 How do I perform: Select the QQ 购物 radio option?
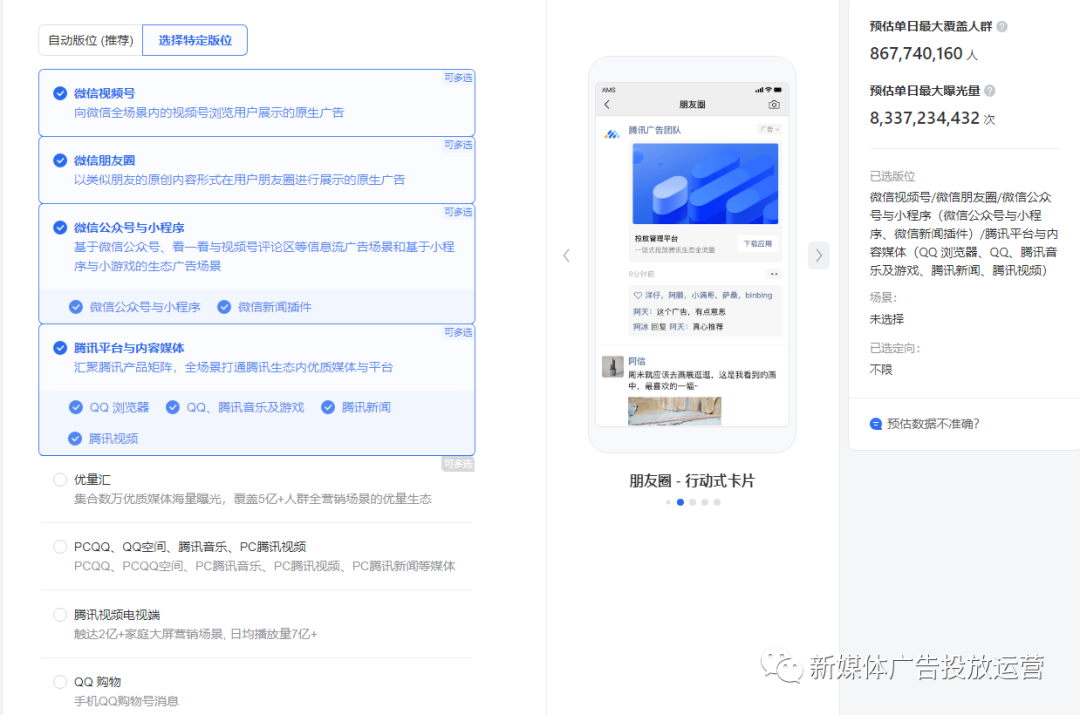point(61,682)
